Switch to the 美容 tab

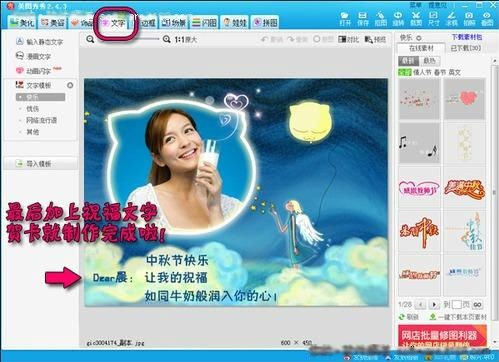tap(52, 22)
